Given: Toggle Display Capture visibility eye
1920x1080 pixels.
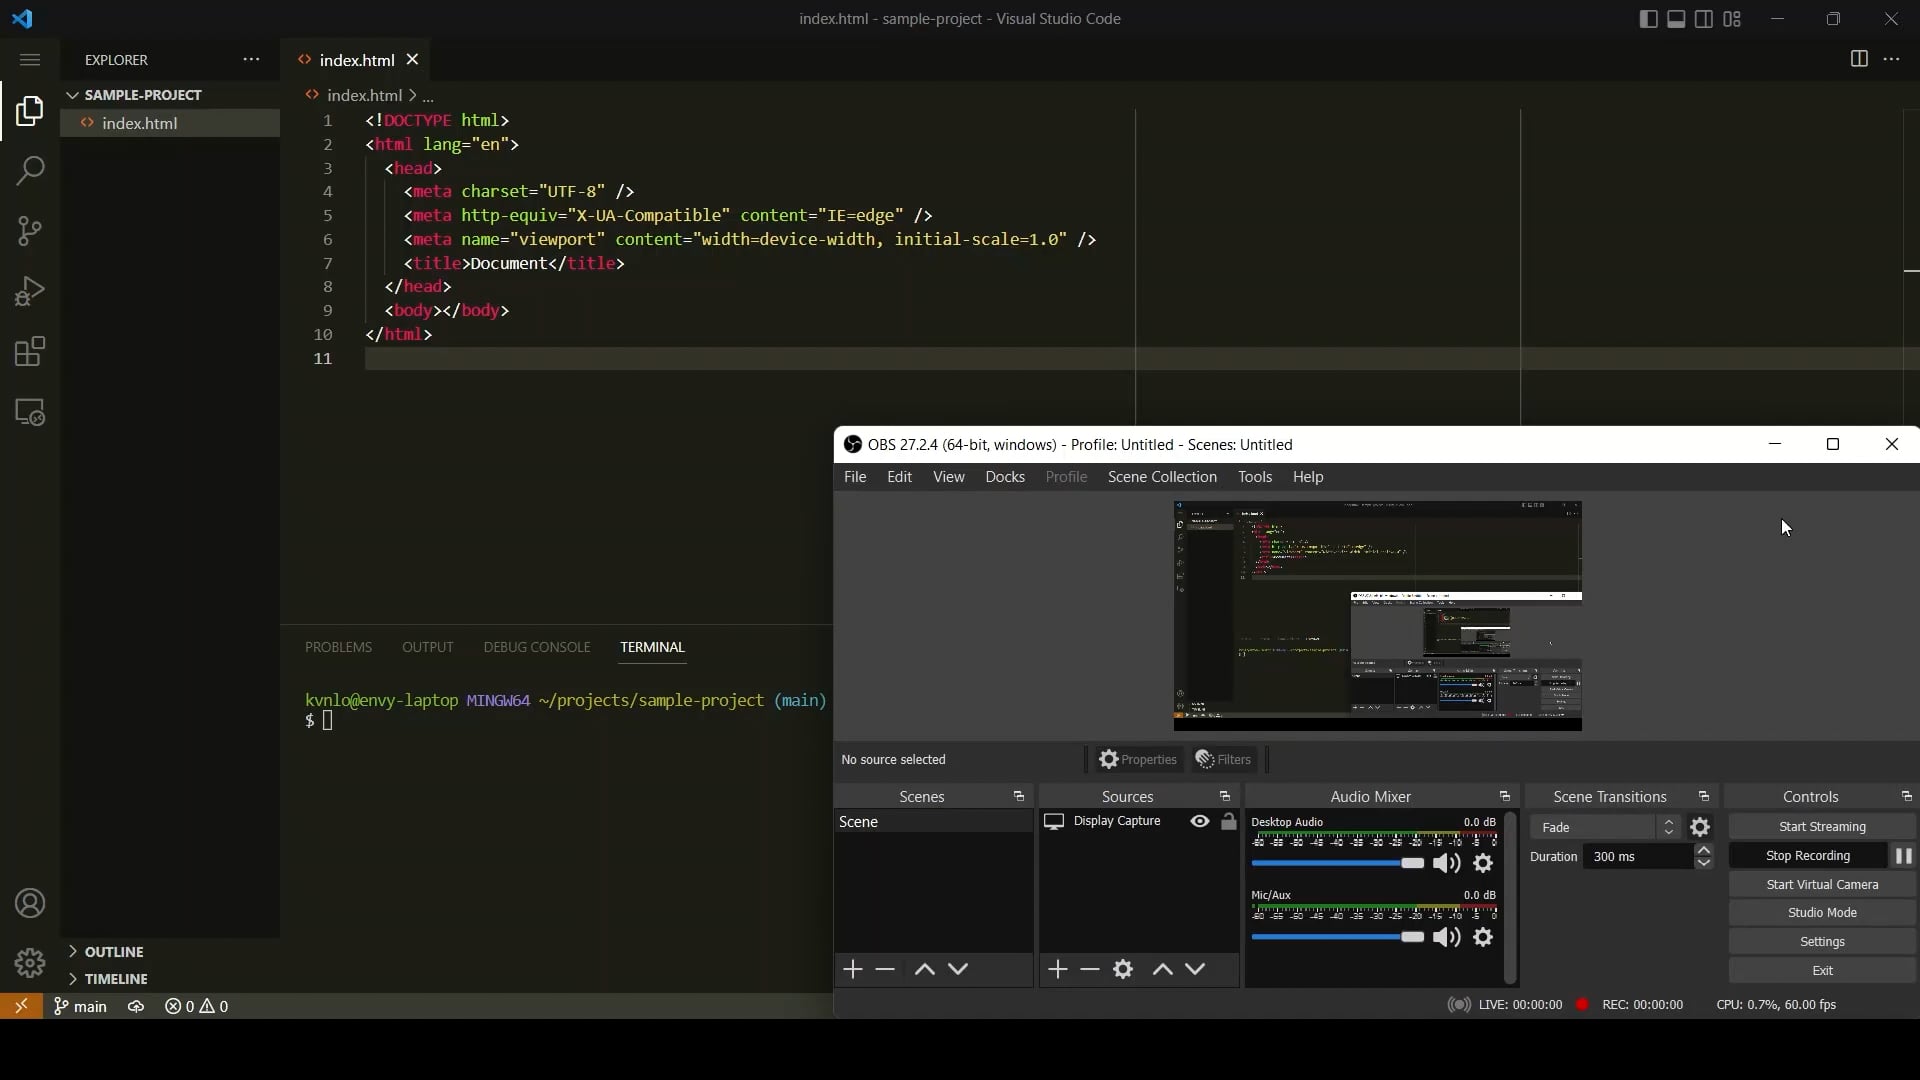Looking at the screenshot, I should pos(1200,821).
